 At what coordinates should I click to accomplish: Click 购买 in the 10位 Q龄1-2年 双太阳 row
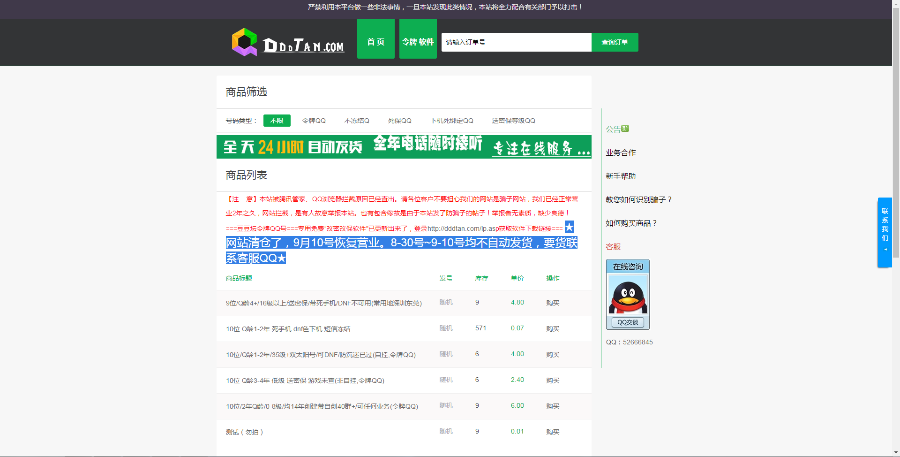[x=553, y=355]
